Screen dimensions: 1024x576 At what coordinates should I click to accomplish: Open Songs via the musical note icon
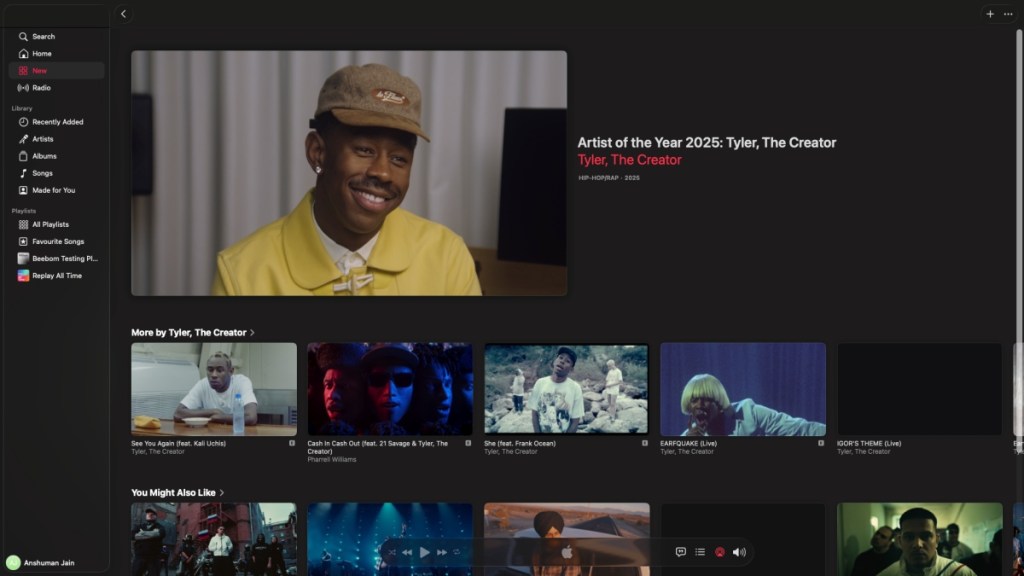click(37, 173)
